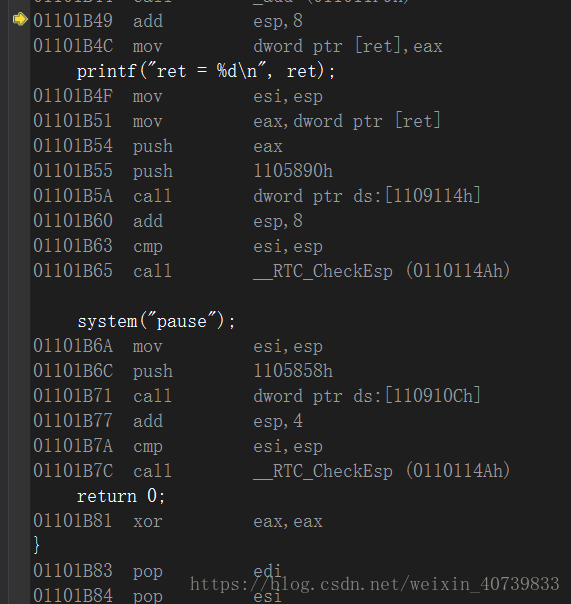
Task: Click address 01101B83 pop line
Action: pyautogui.click(x=158, y=571)
